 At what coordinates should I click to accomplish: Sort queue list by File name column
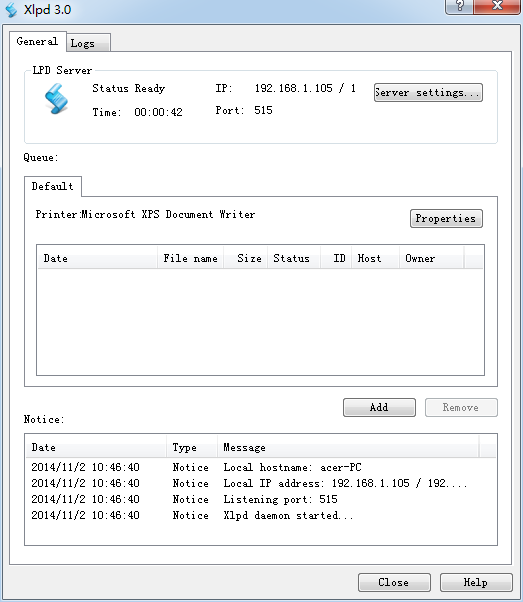190,258
